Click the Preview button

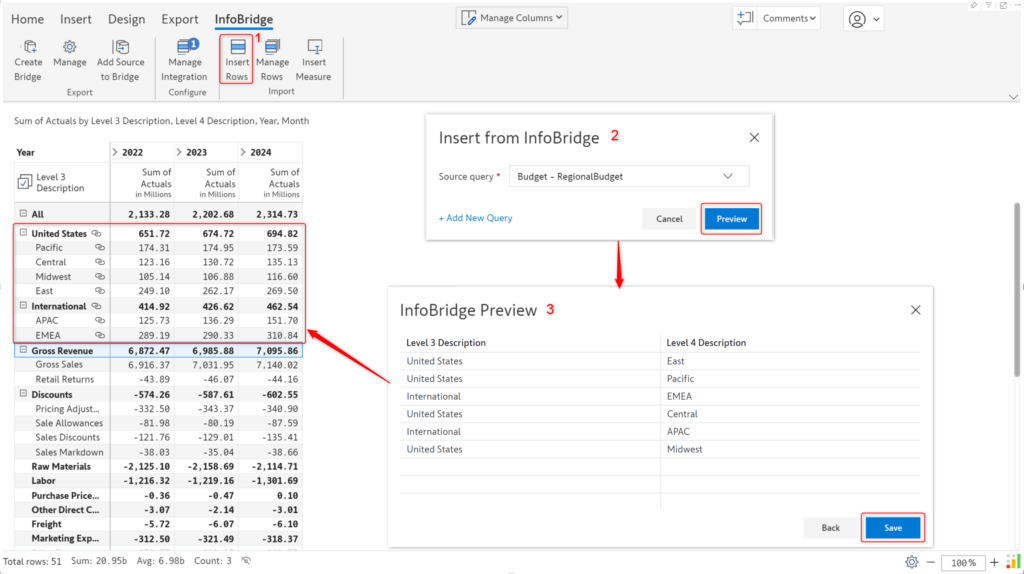[731, 219]
